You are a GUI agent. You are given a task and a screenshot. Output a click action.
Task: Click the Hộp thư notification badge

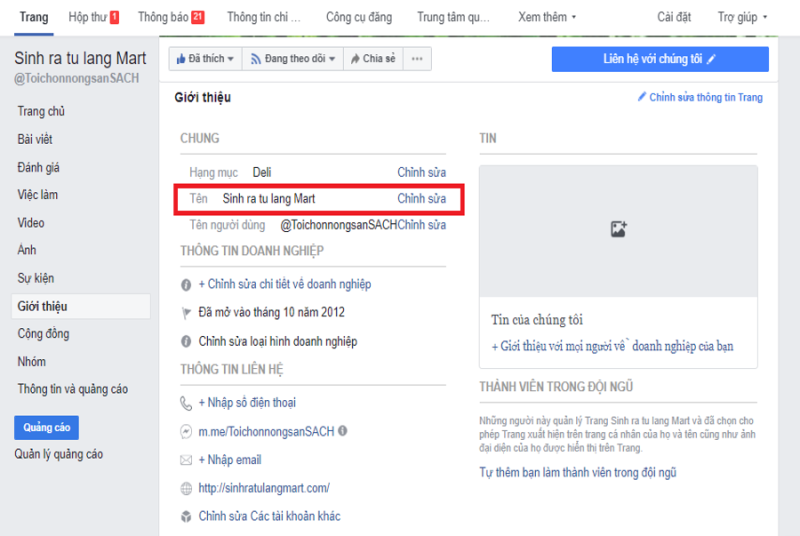coord(114,17)
